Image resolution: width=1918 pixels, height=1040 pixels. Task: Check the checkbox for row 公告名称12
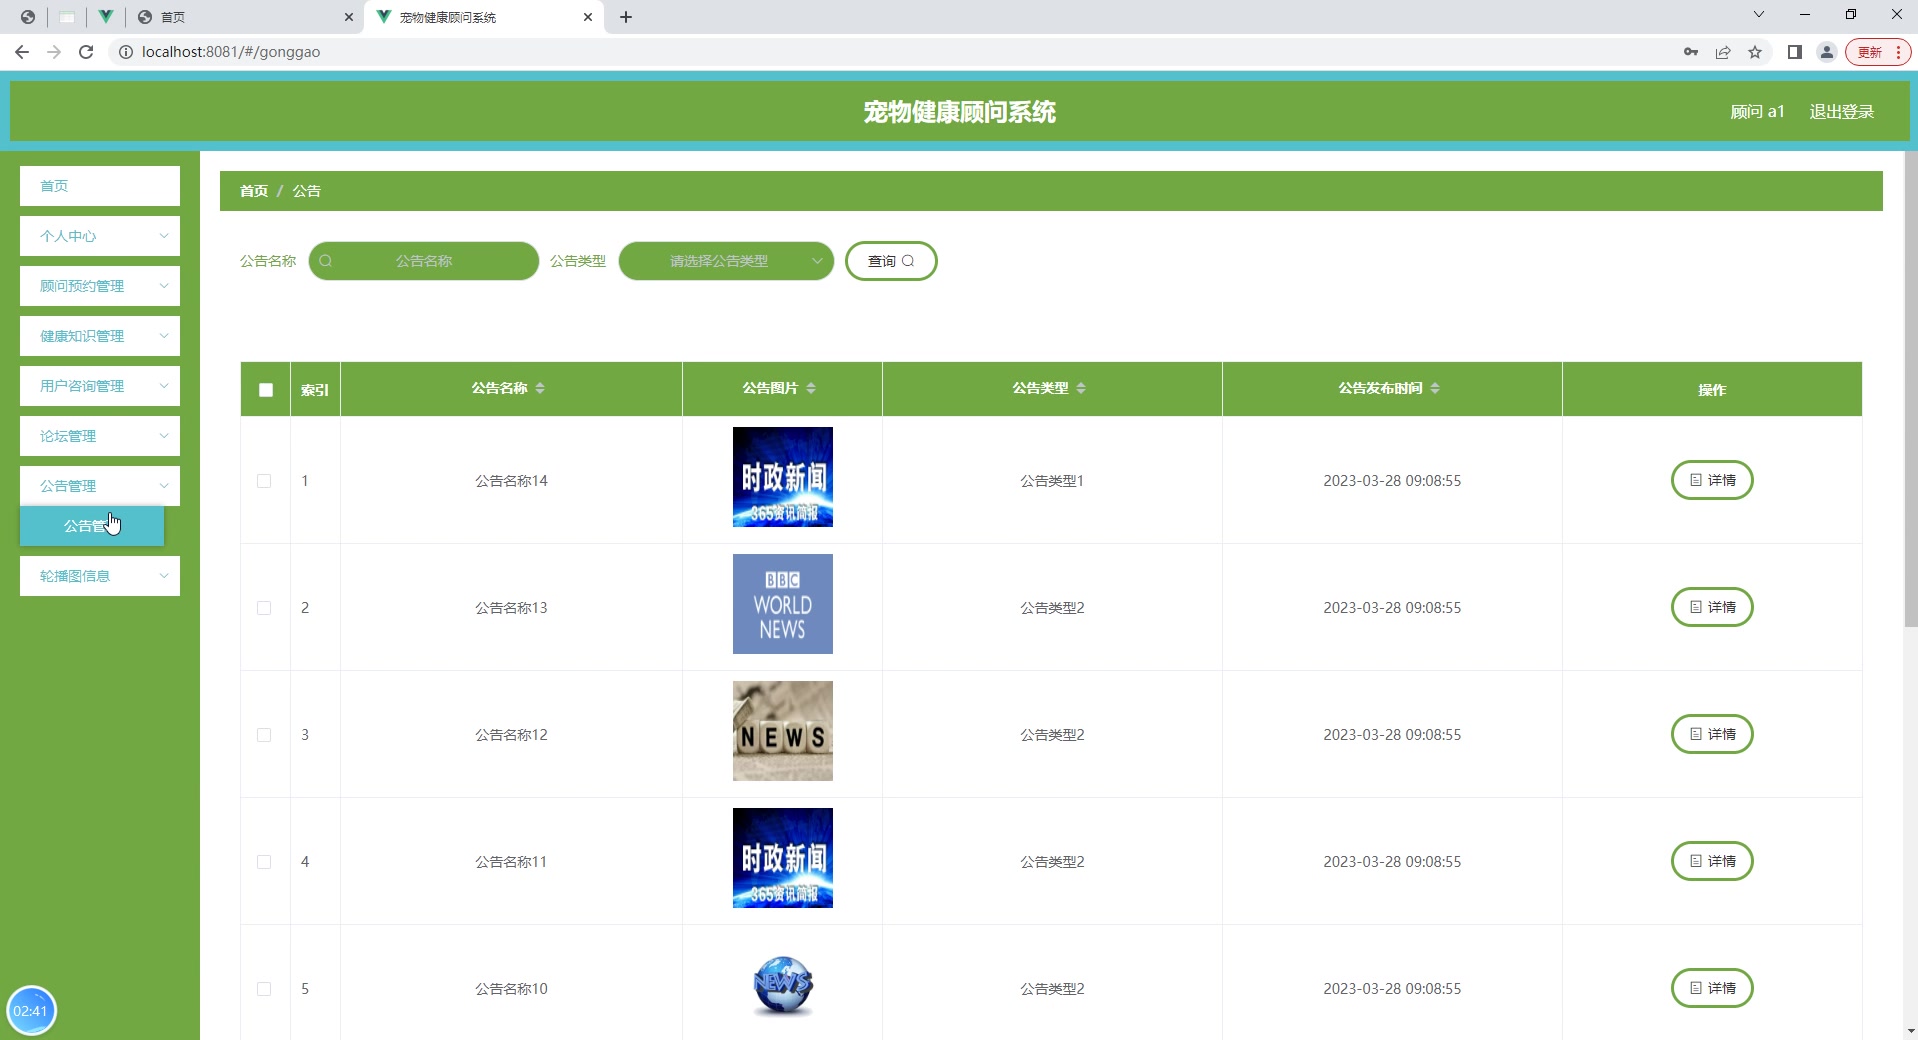tap(264, 736)
